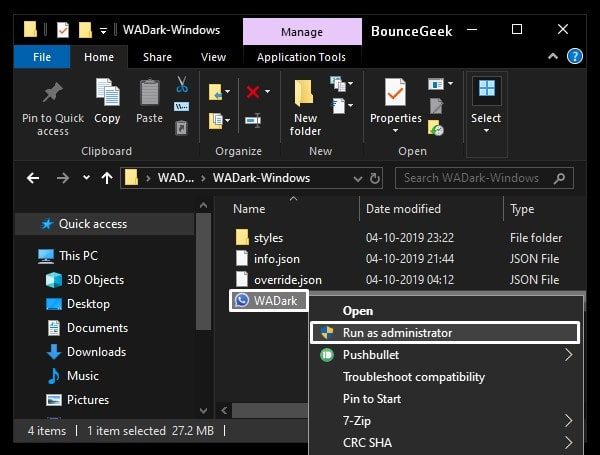Click the Select grid icon
This screenshot has height=455, width=600.
pos(487,88)
